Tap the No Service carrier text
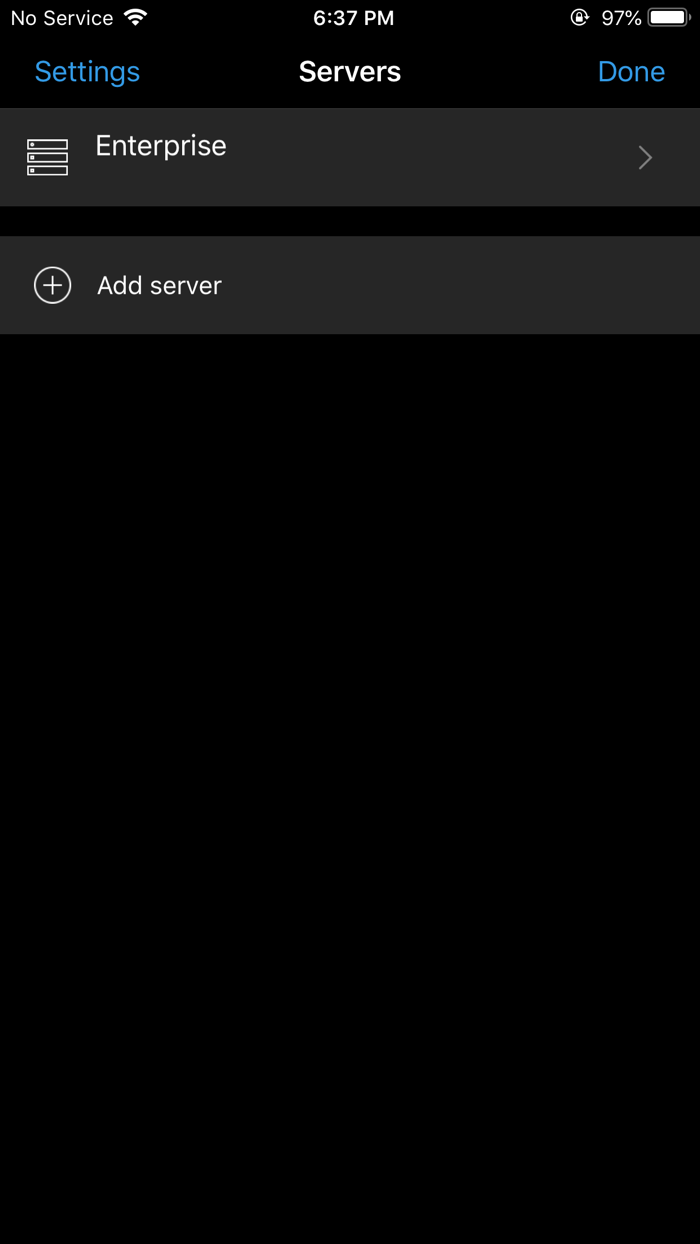 point(62,18)
